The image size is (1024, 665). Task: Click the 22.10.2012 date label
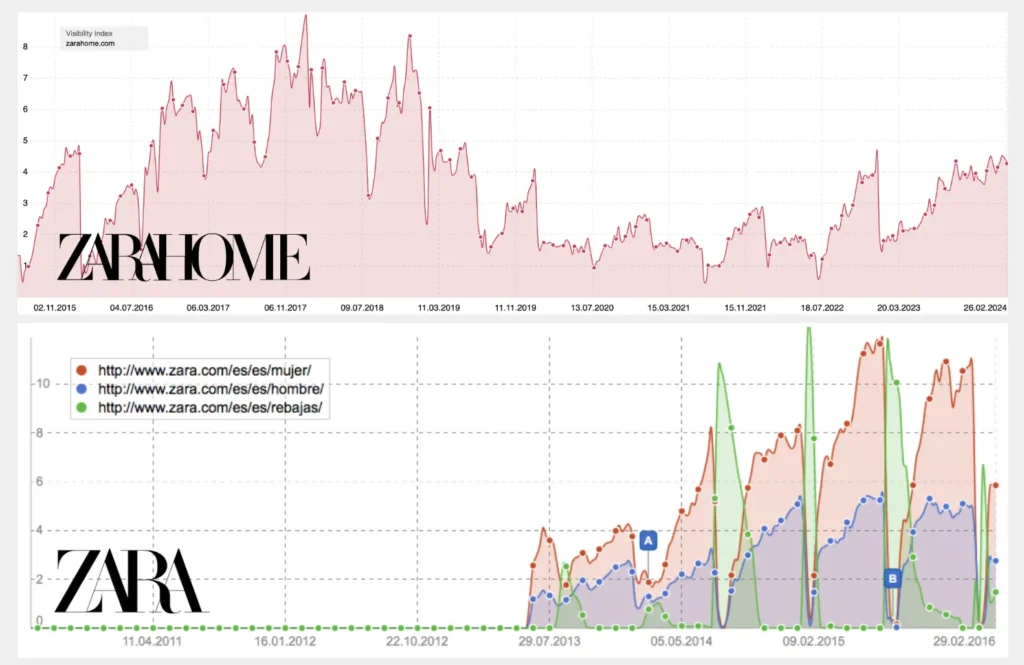(417, 641)
